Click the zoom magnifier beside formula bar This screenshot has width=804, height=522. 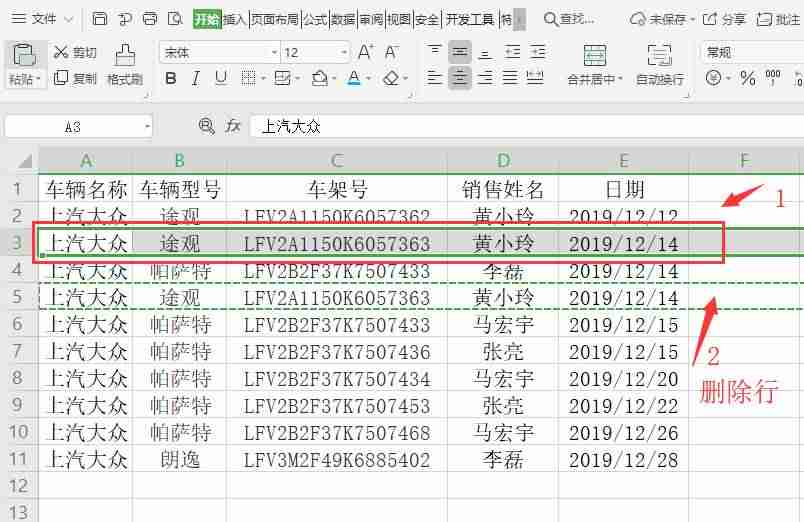click(206, 126)
